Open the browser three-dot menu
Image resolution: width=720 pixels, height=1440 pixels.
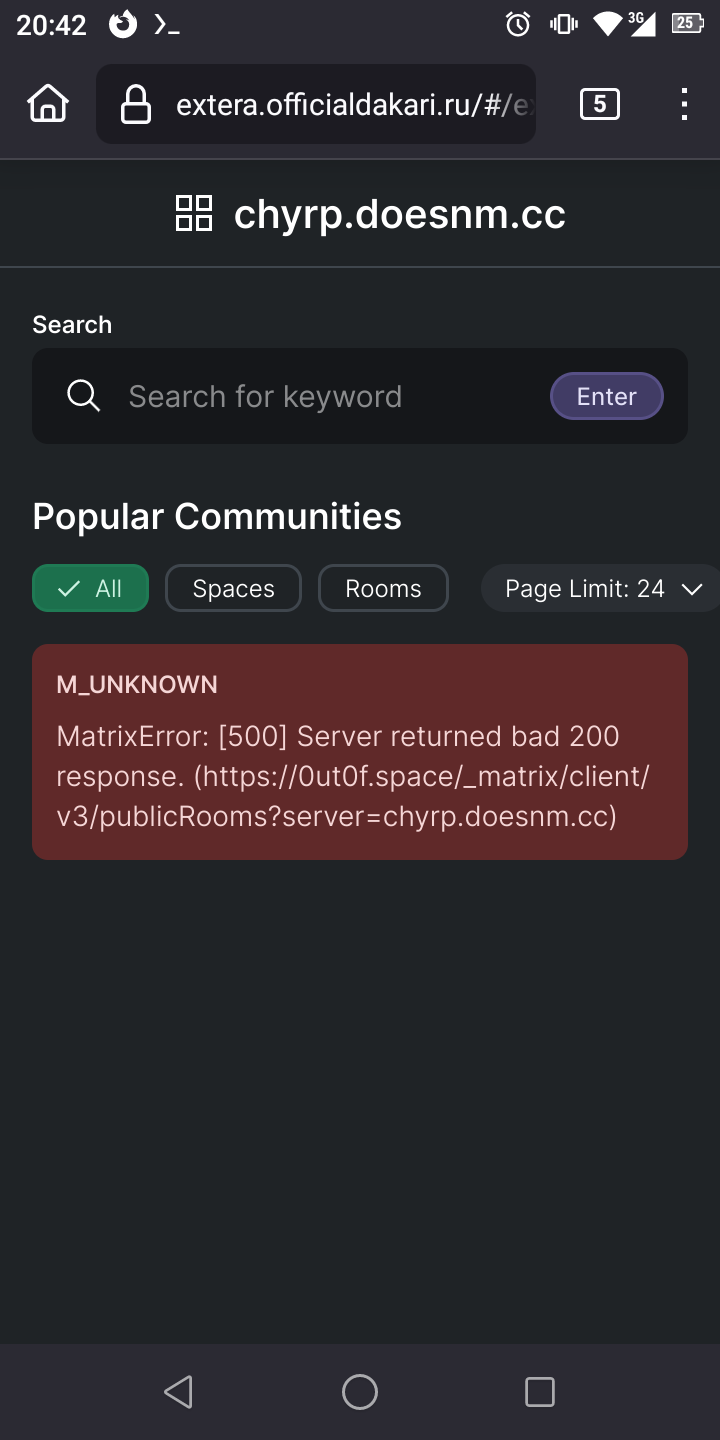click(x=684, y=104)
